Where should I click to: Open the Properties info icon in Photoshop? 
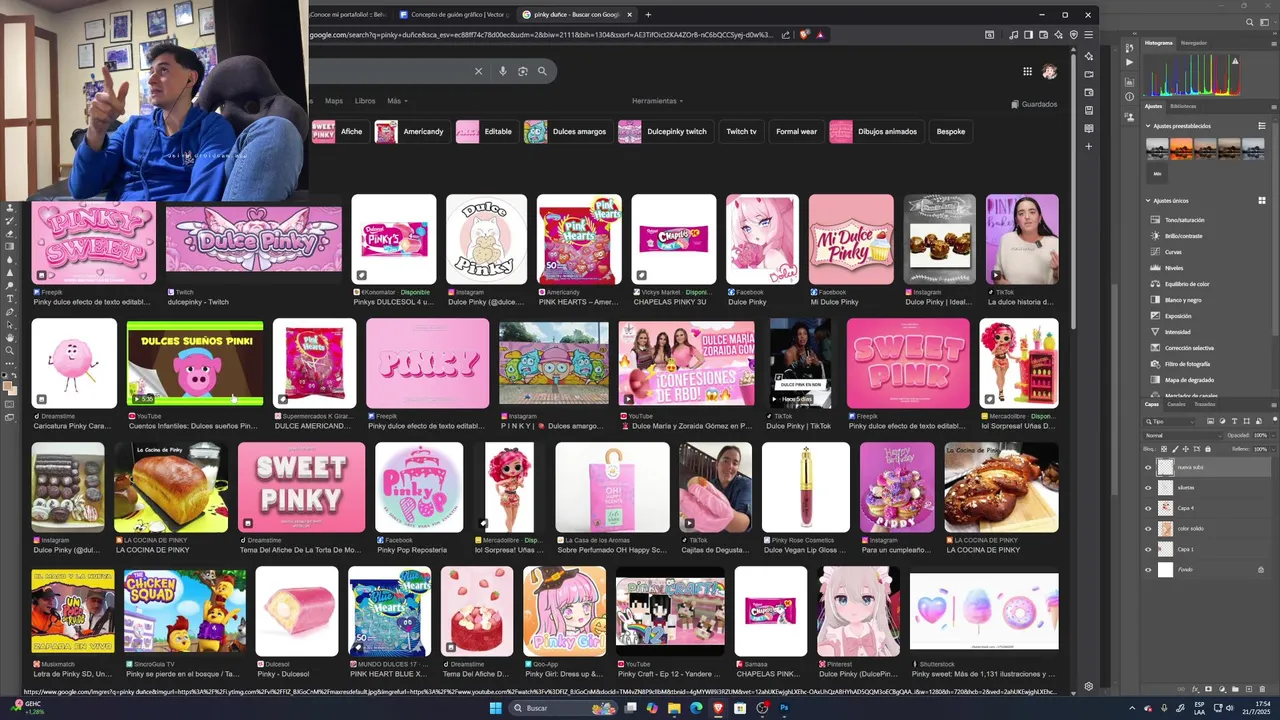1130,97
